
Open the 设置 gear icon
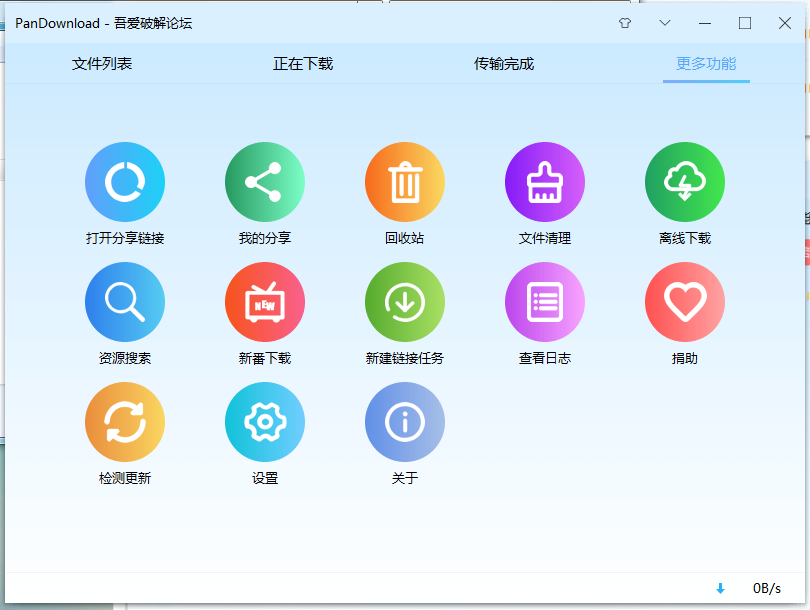(x=265, y=421)
